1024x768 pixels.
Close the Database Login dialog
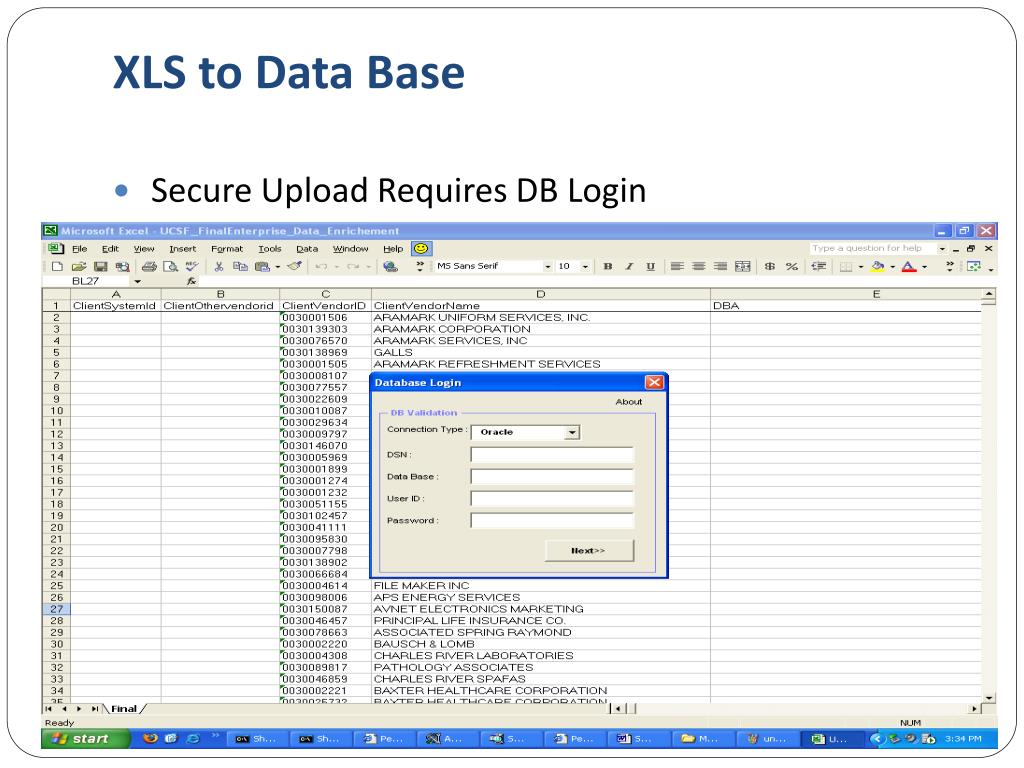(654, 383)
